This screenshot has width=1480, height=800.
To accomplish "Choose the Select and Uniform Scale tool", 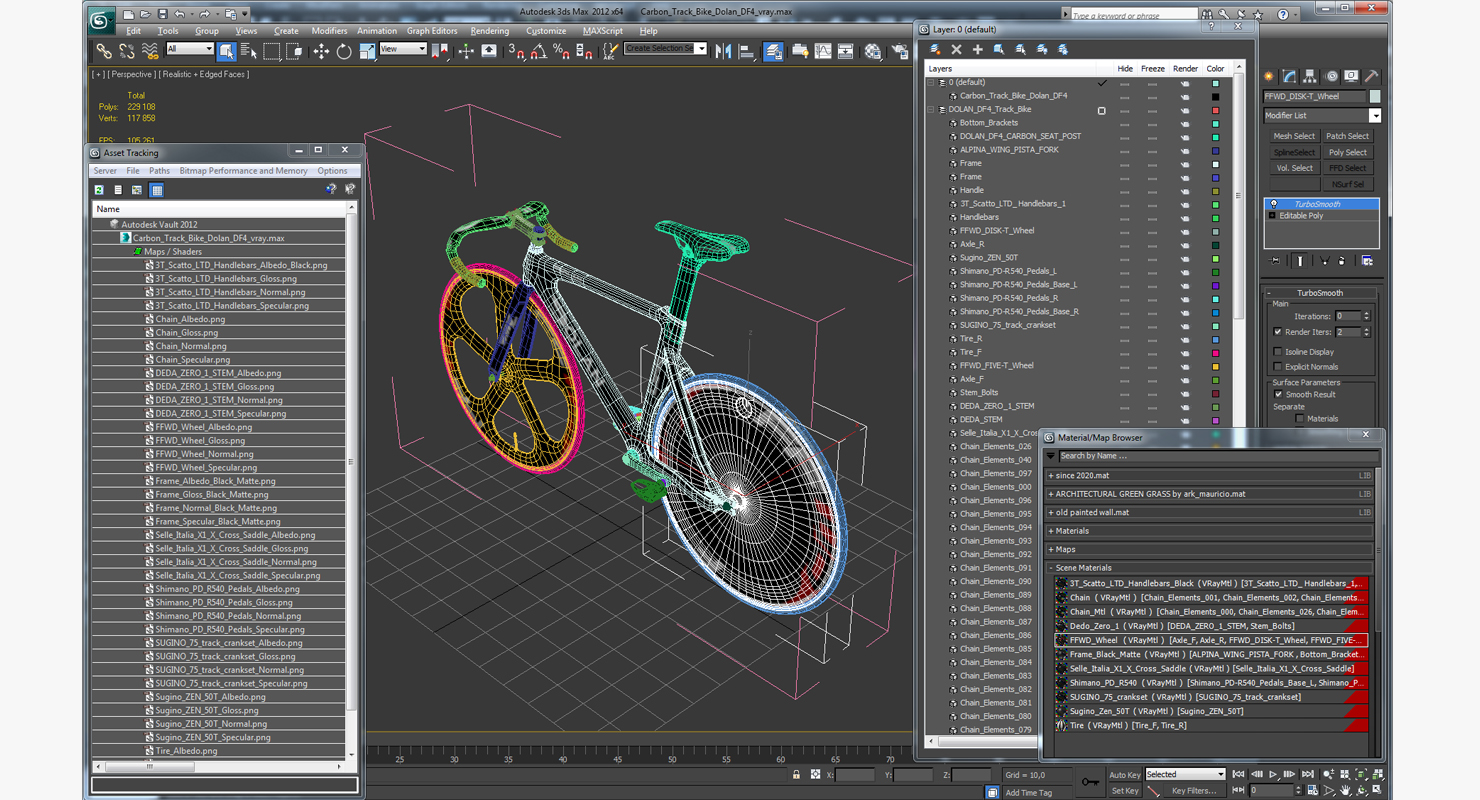I will [x=366, y=51].
